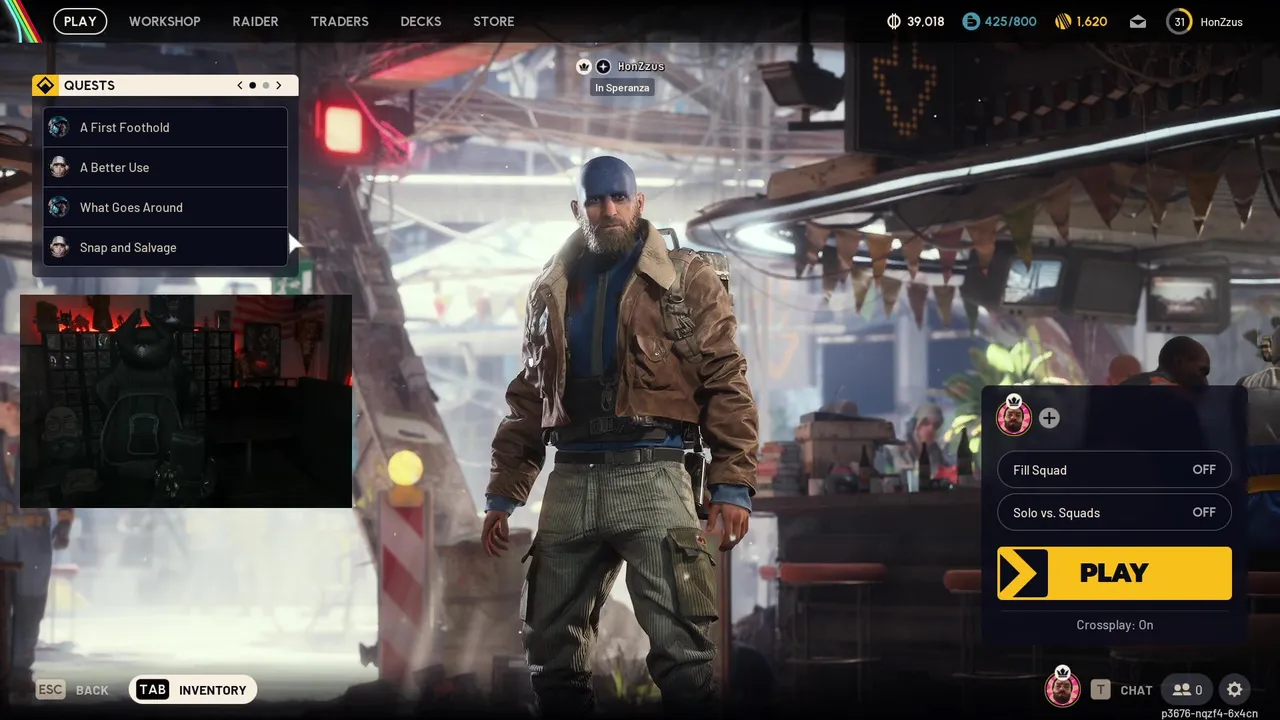Open the quest A First Foothold
The height and width of the screenshot is (720, 1280).
[165, 127]
